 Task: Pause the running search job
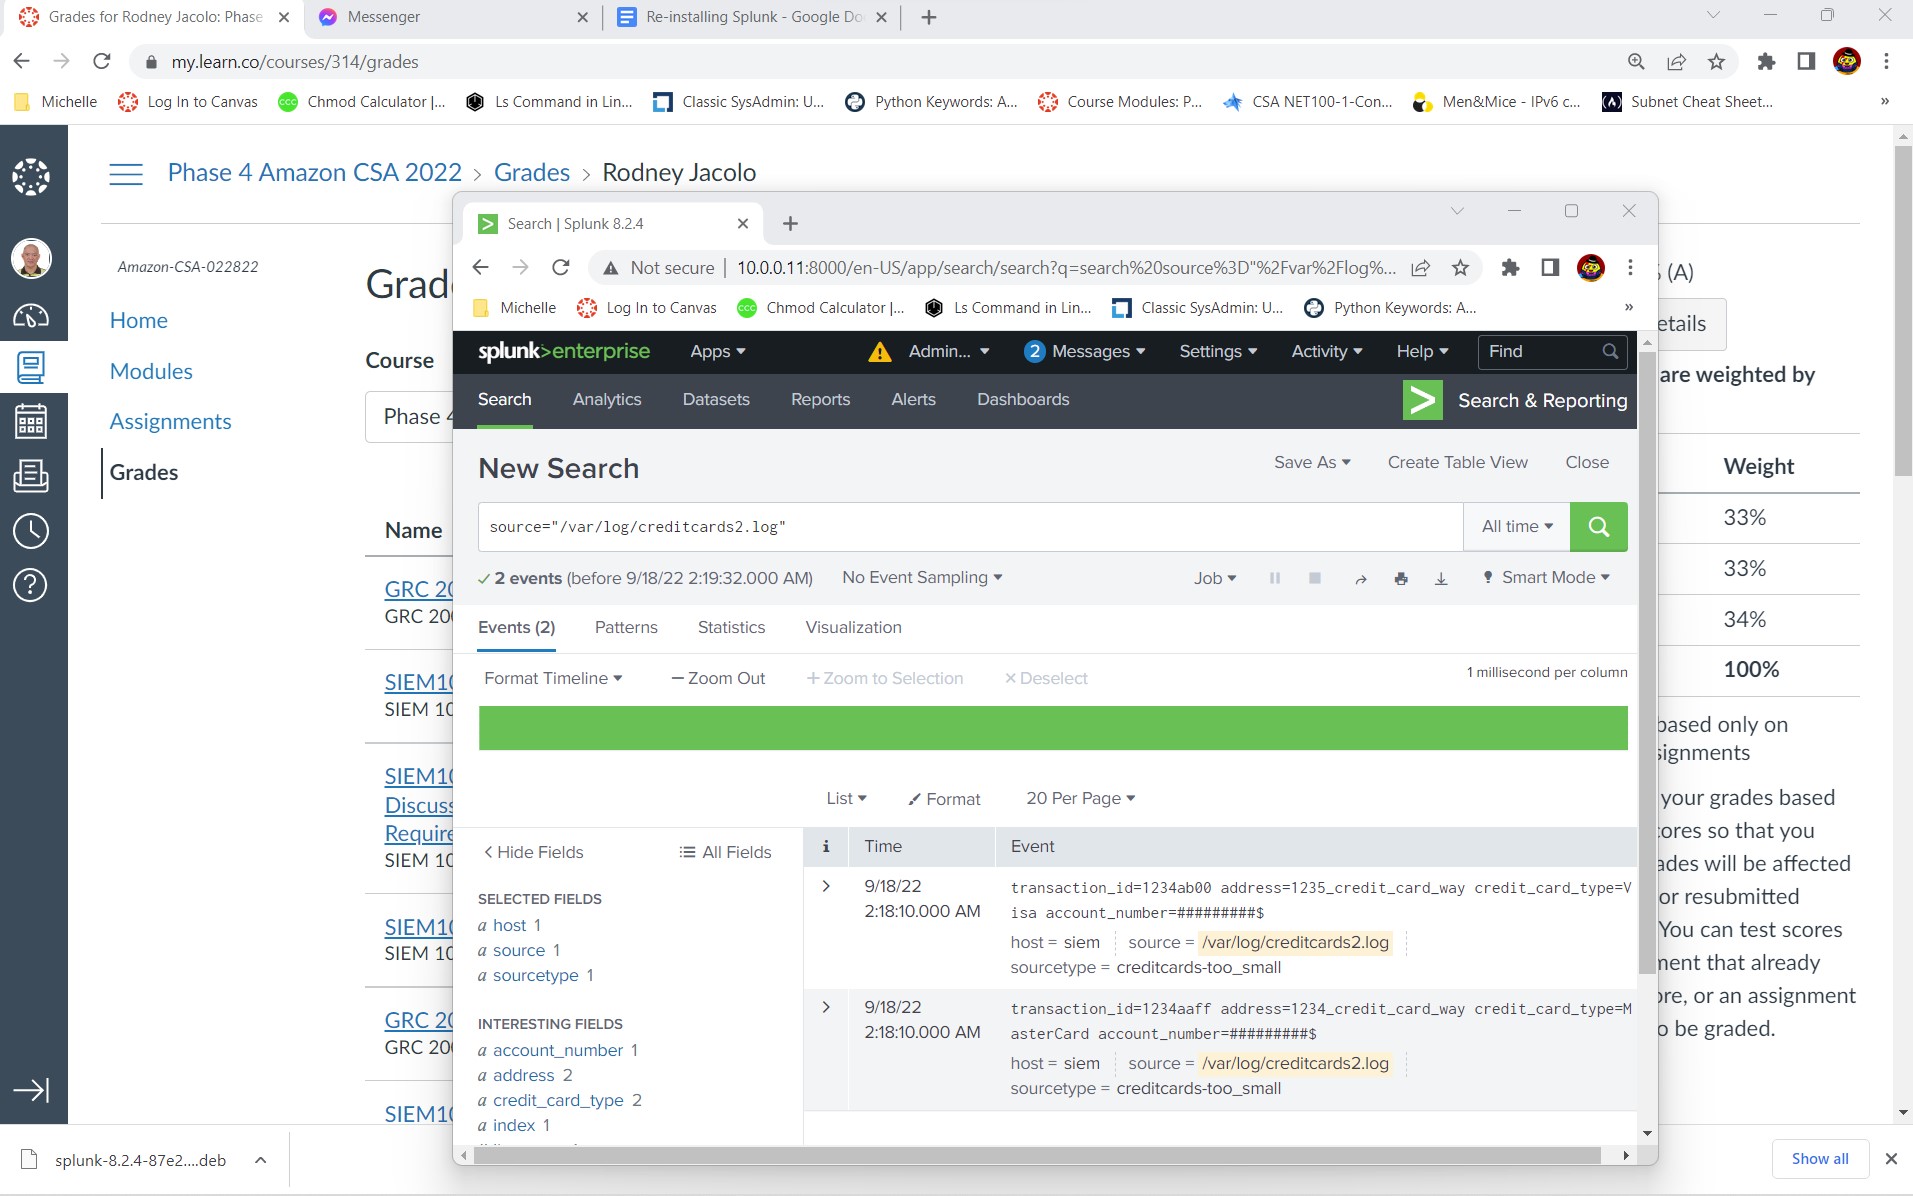(x=1275, y=578)
